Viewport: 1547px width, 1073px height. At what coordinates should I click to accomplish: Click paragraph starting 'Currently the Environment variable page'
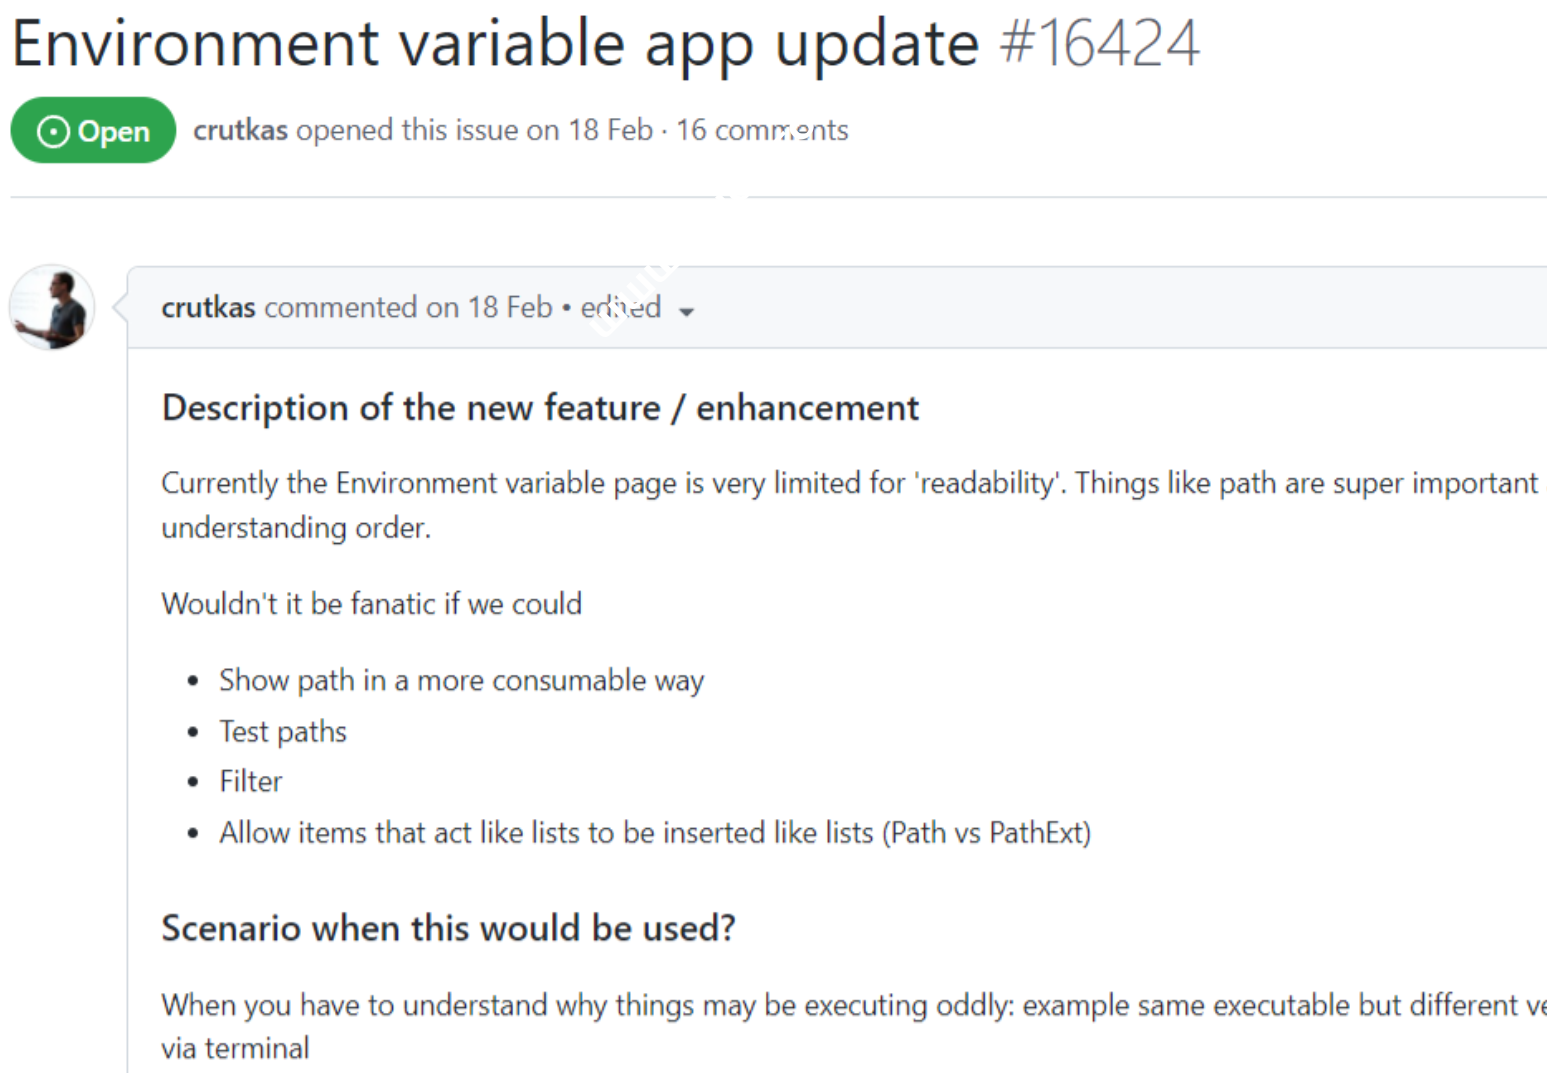tap(700, 484)
